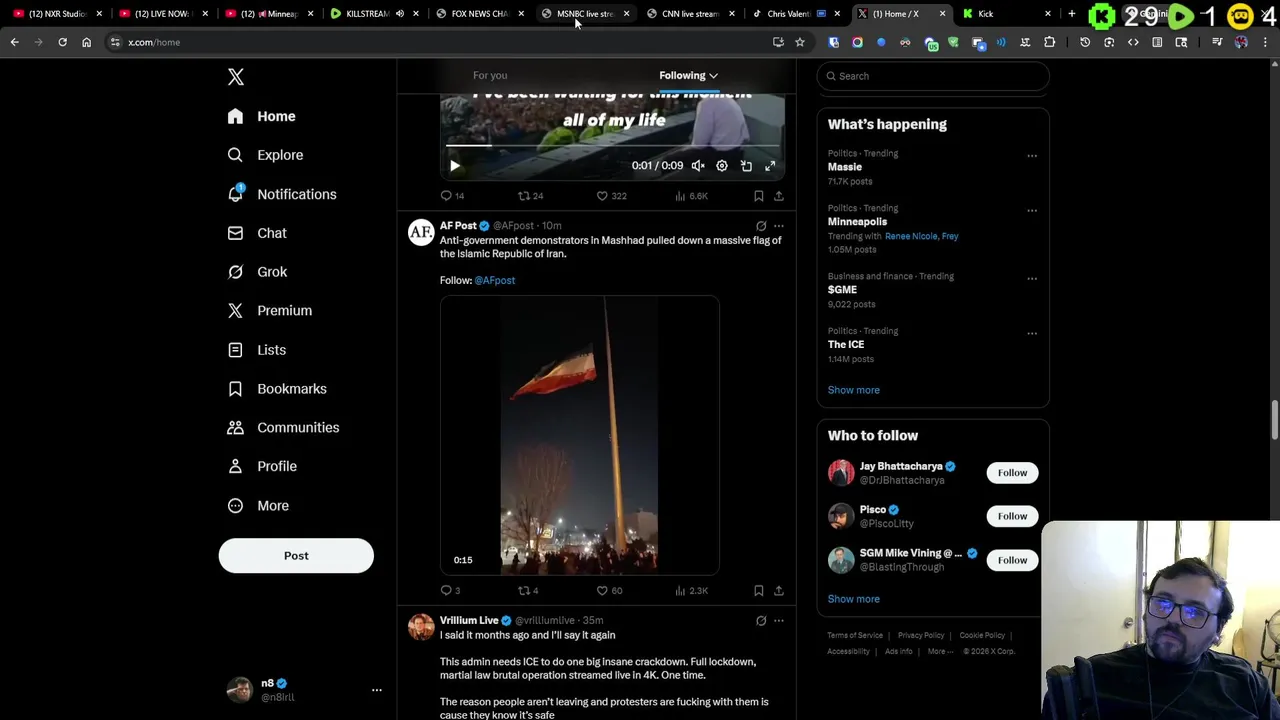Follow Jay Bhattacharya

(1012, 473)
